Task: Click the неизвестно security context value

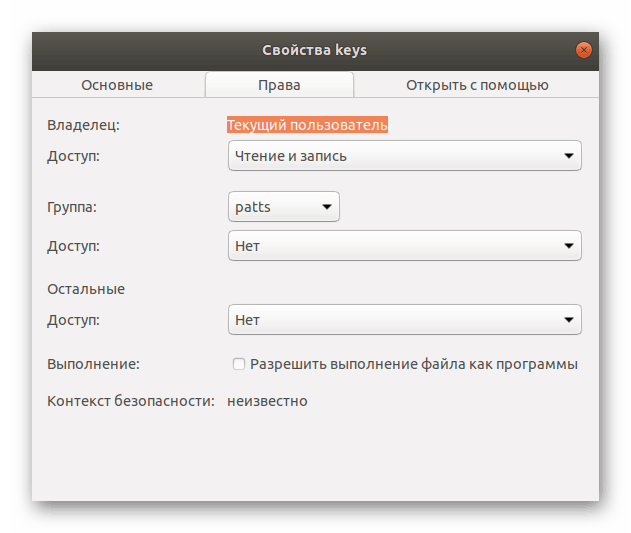Action: point(267,401)
